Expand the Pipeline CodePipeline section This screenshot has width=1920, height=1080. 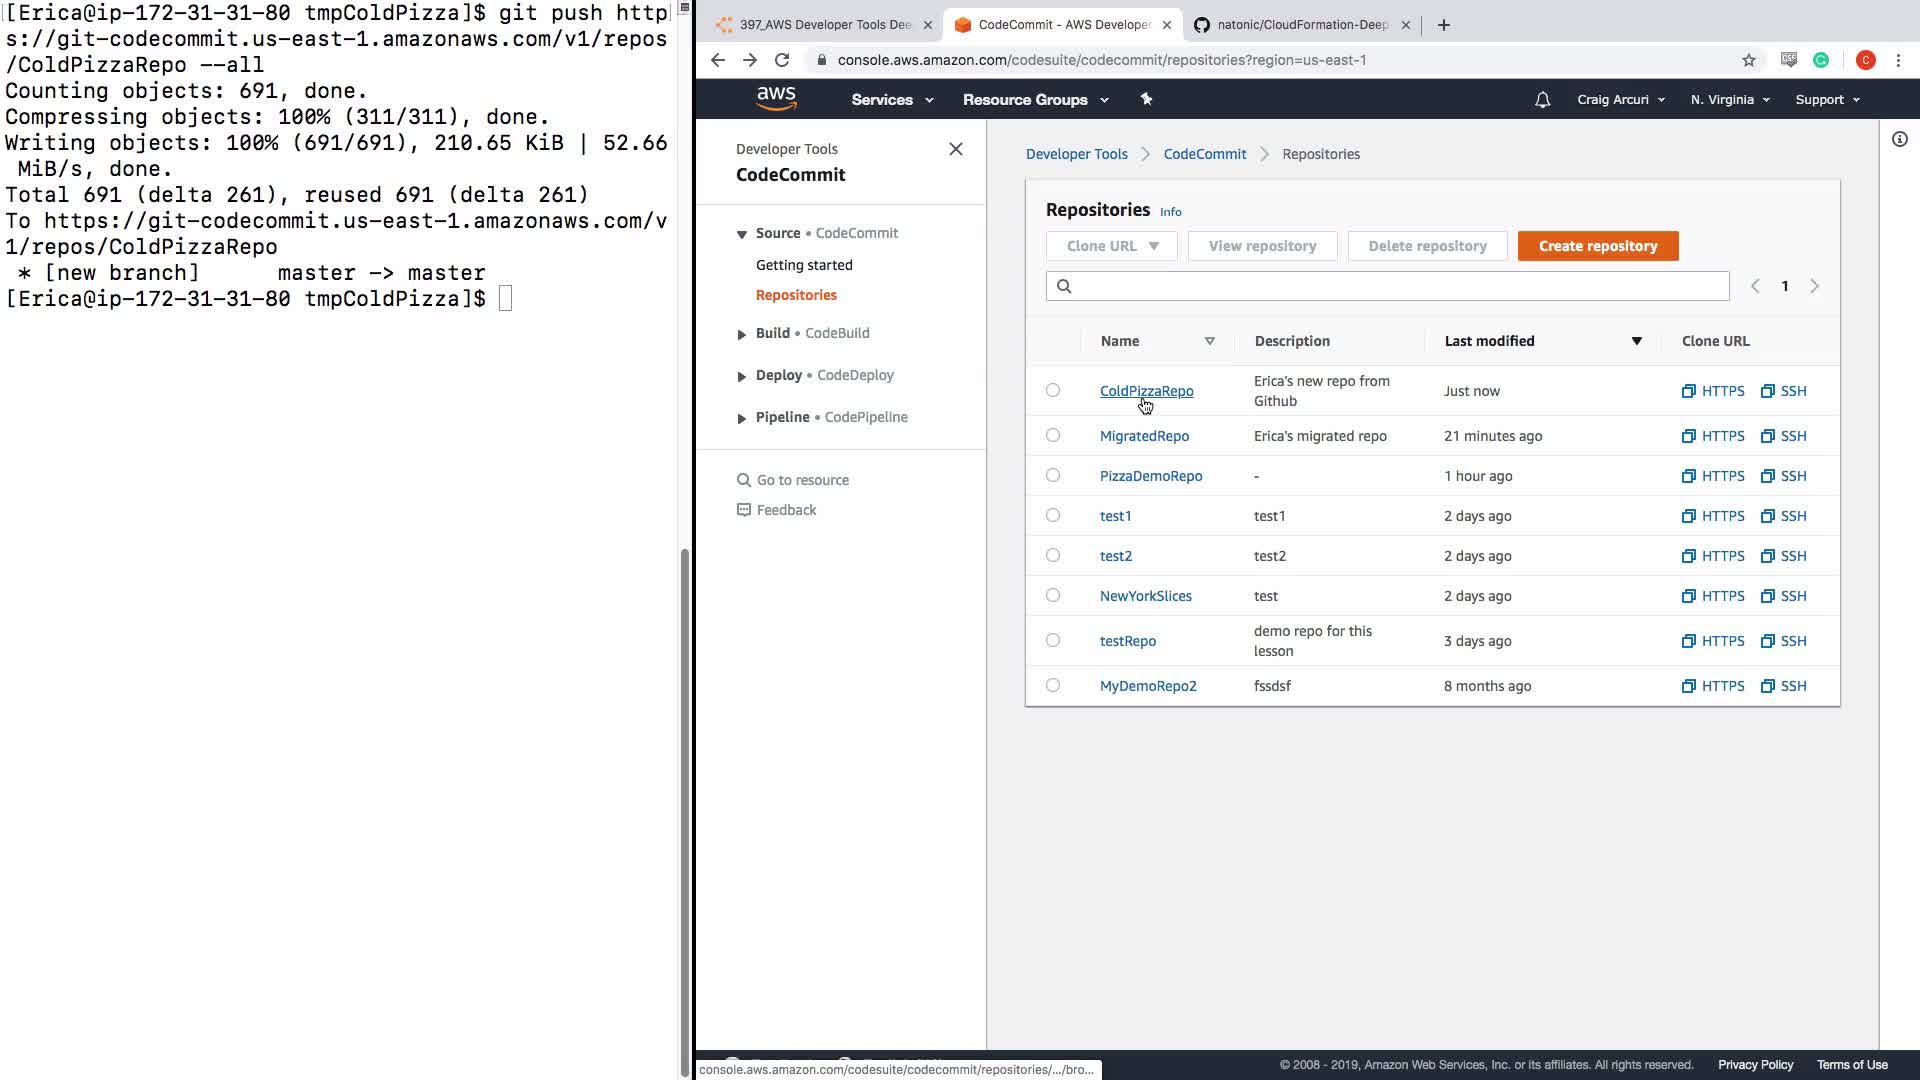(741, 418)
